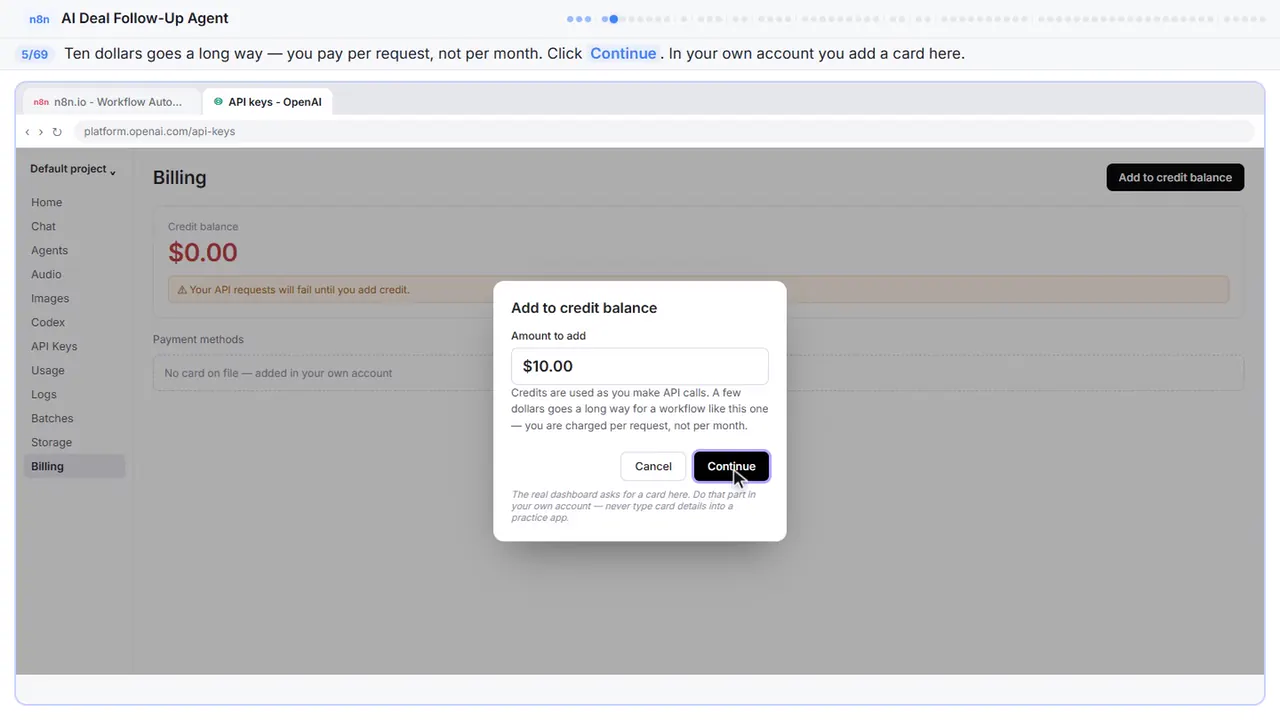This screenshot has height=720, width=1280.
Task: Open the Default project dropdown
Action: 73,169
